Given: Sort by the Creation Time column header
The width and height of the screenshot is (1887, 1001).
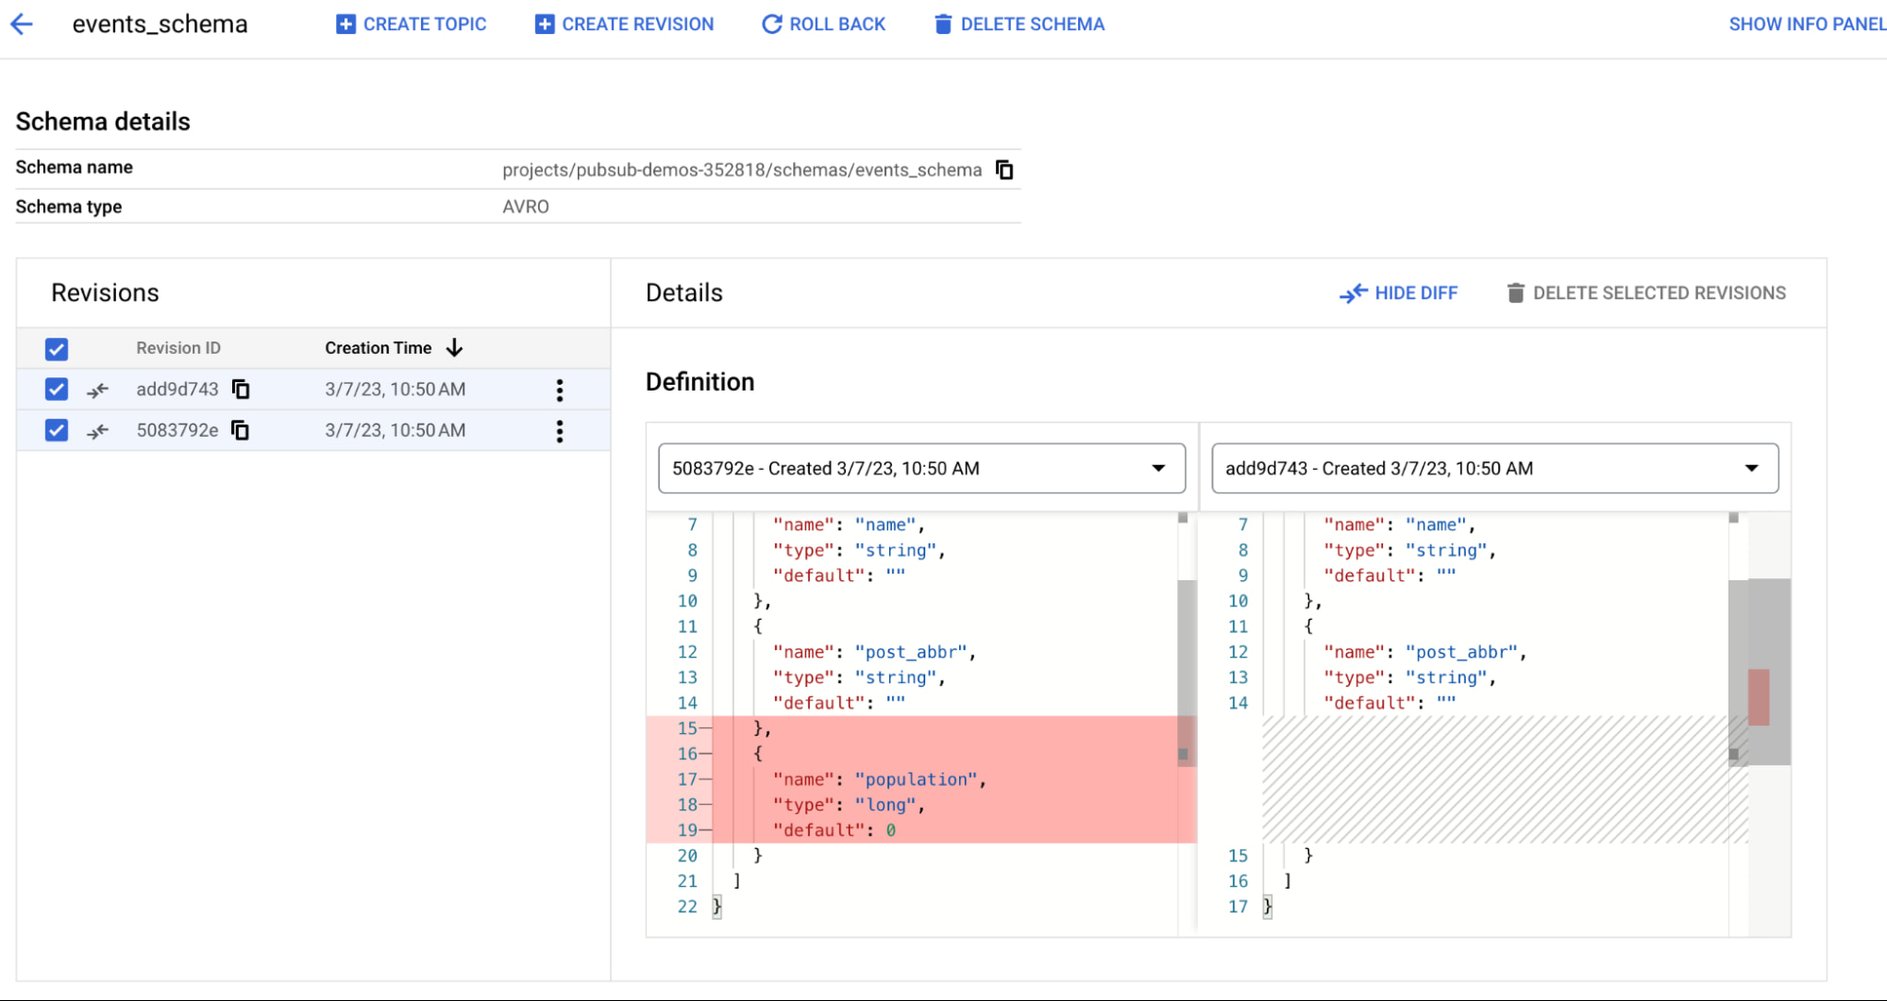Looking at the screenshot, I should point(378,348).
